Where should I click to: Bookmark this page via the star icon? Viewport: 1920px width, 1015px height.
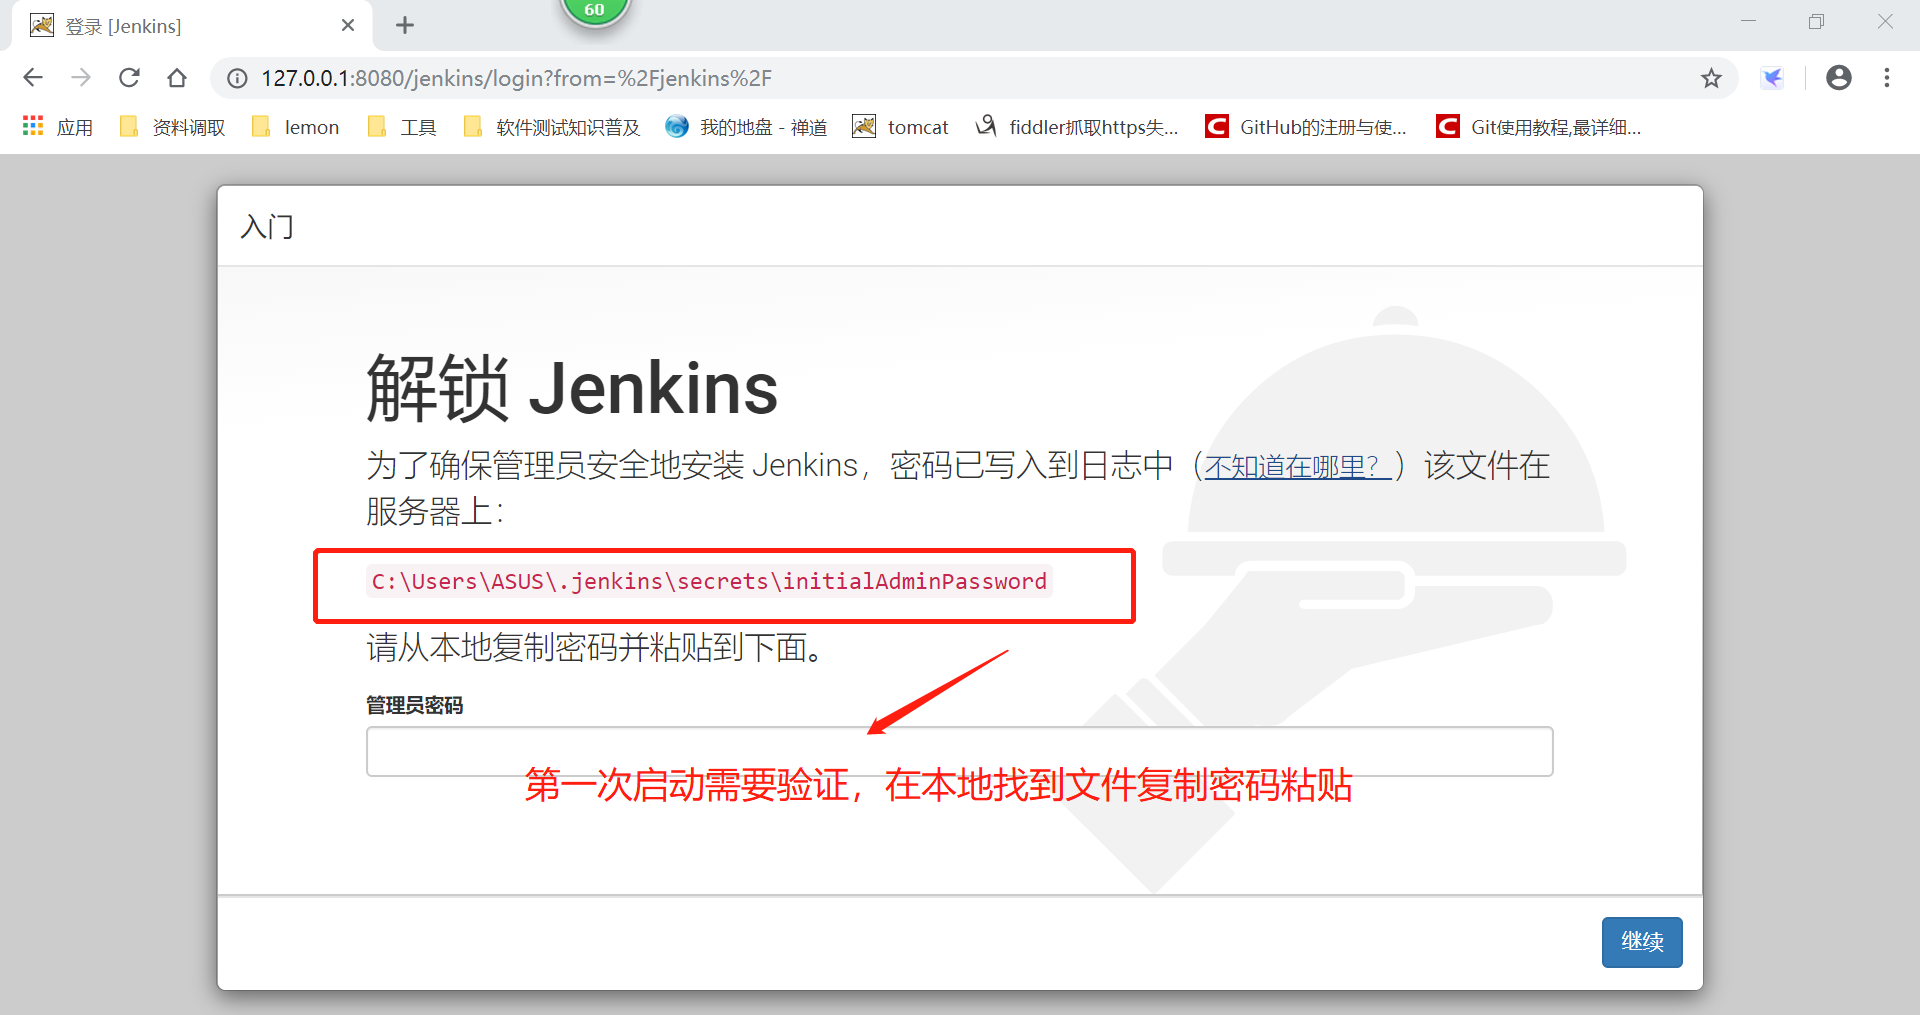pyautogui.click(x=1711, y=77)
